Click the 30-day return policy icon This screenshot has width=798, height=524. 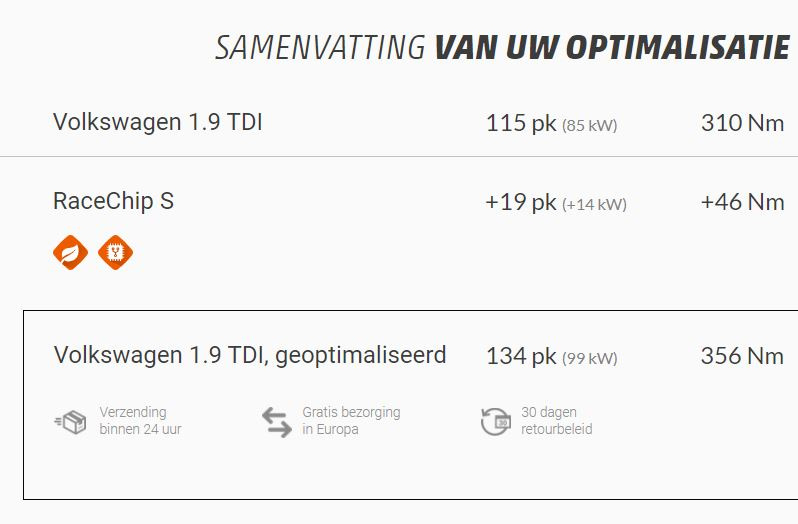[x=496, y=422]
